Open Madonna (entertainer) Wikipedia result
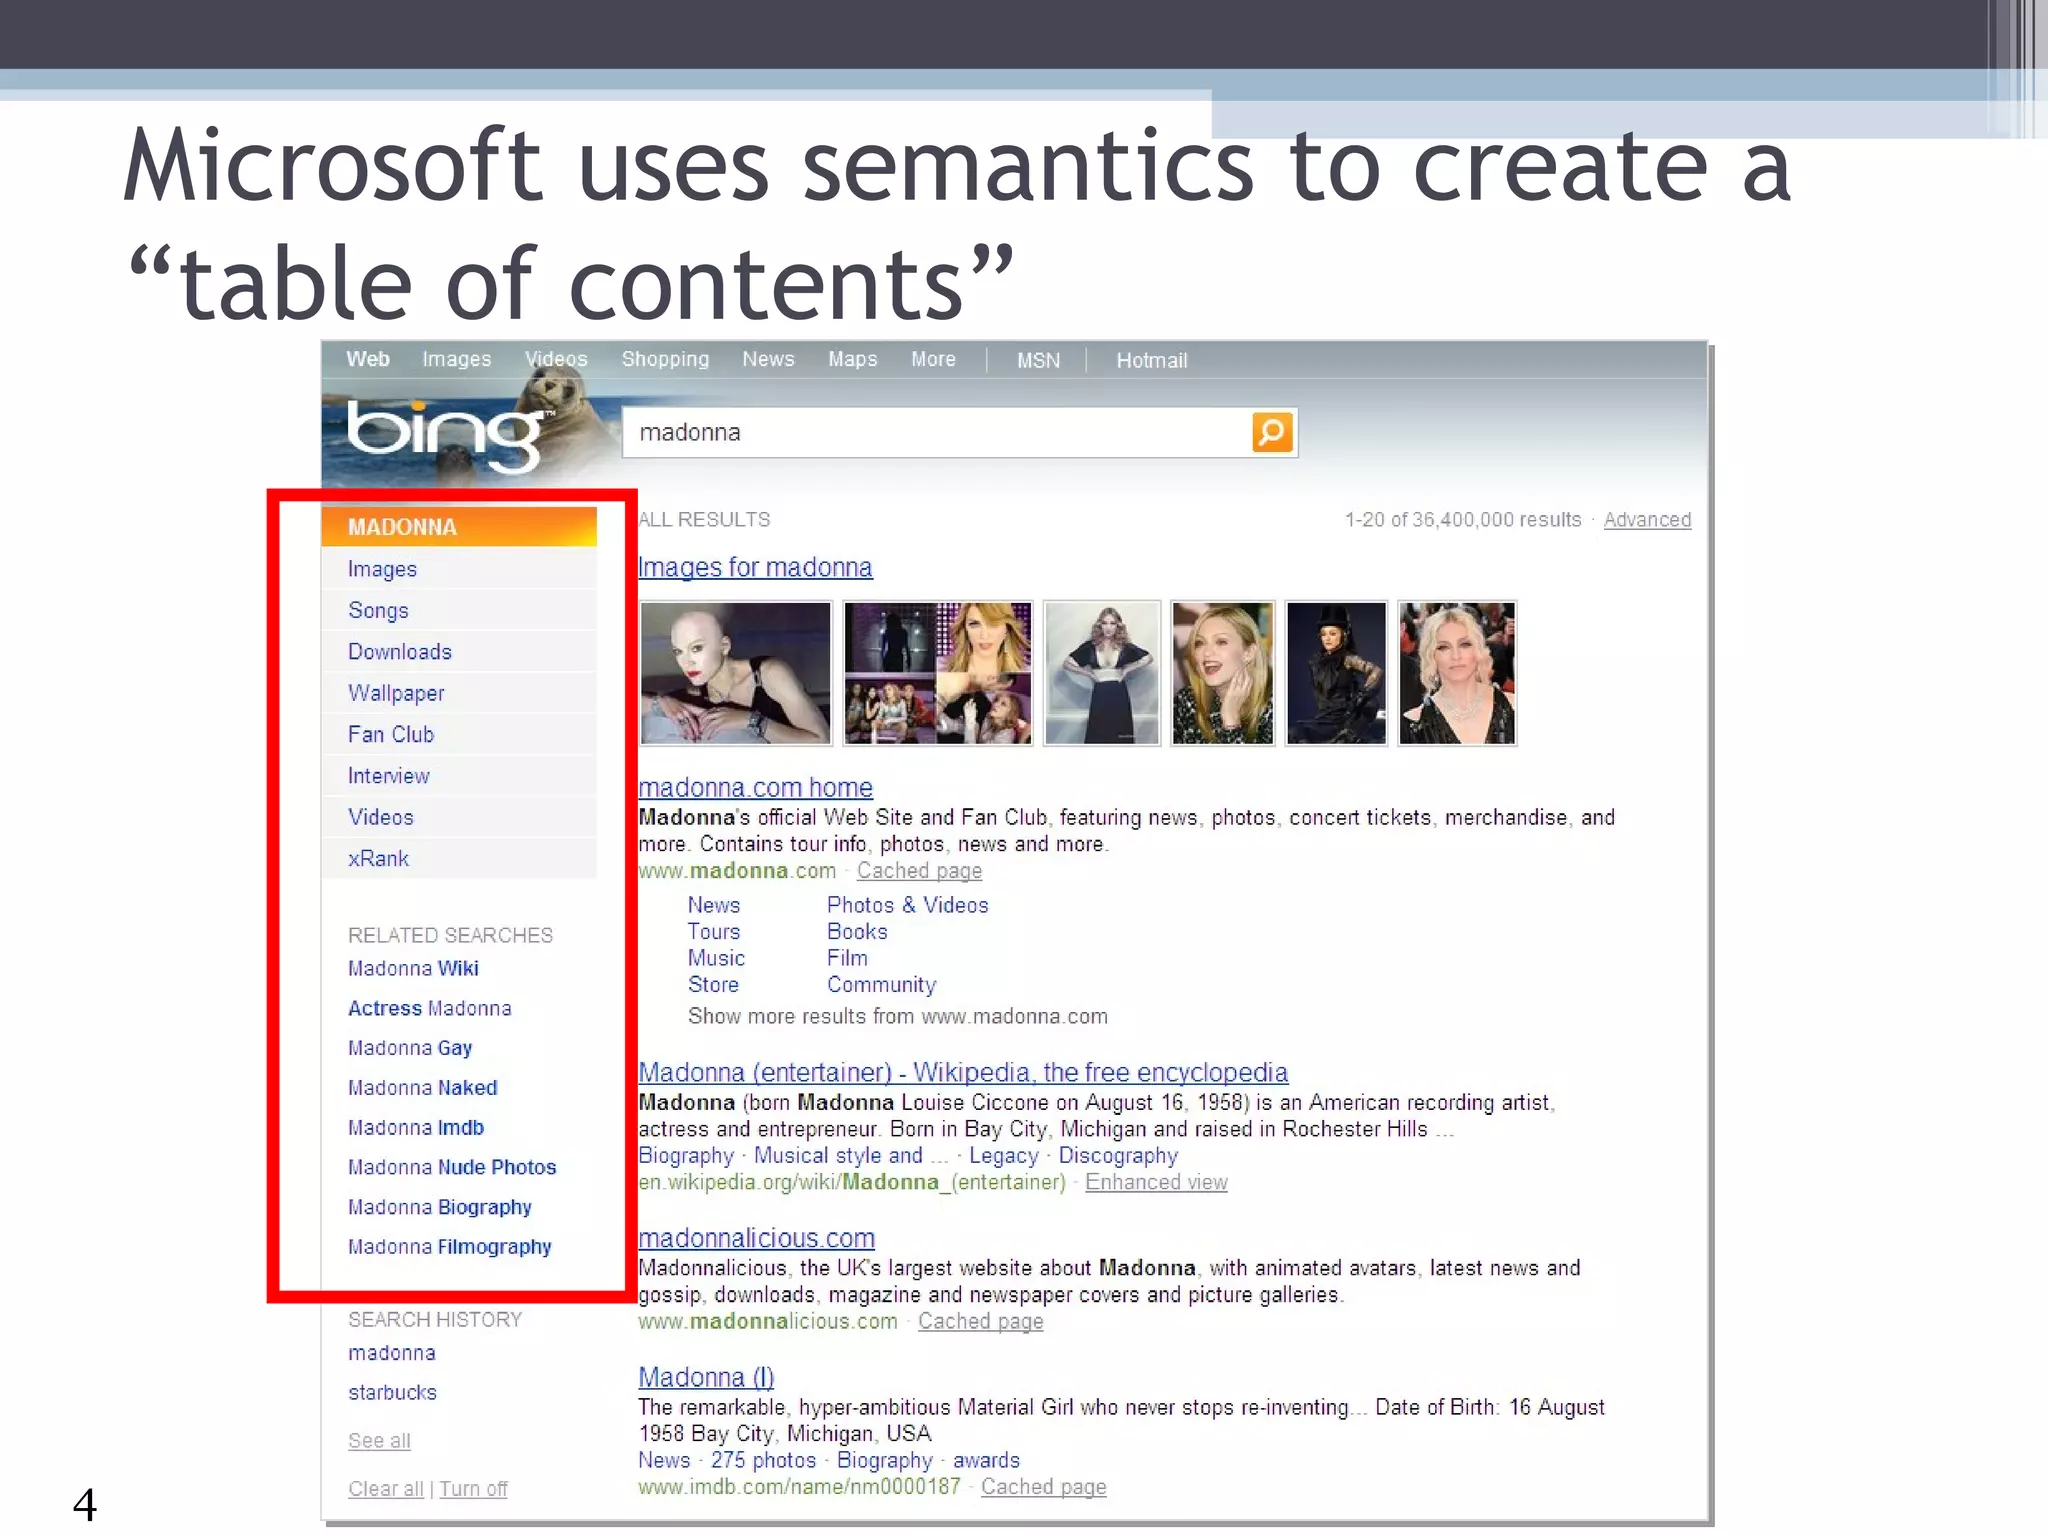 coord(963,1072)
